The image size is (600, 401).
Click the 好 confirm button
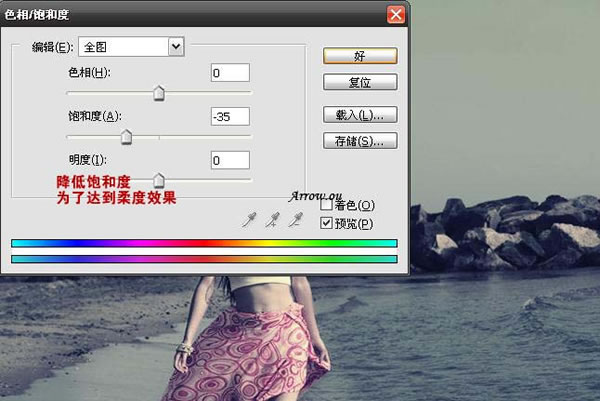[x=360, y=56]
